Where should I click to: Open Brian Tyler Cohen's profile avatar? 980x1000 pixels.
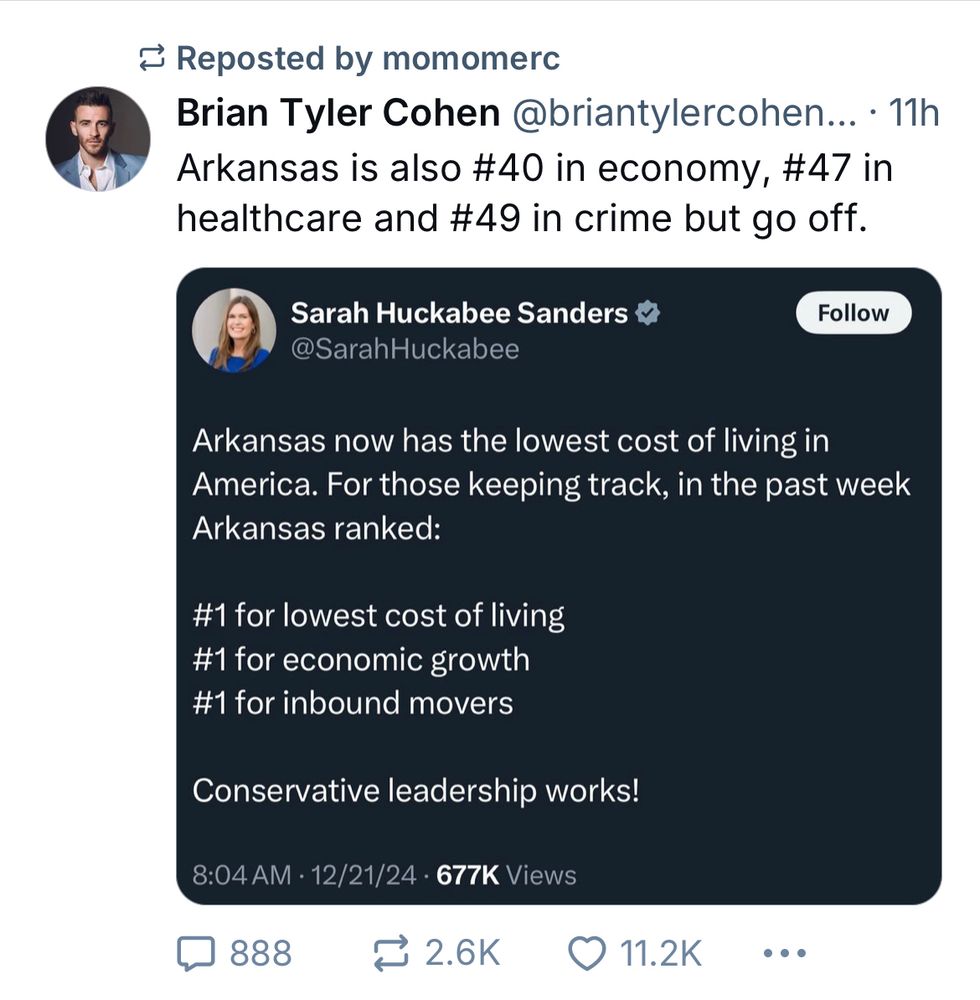(98, 139)
